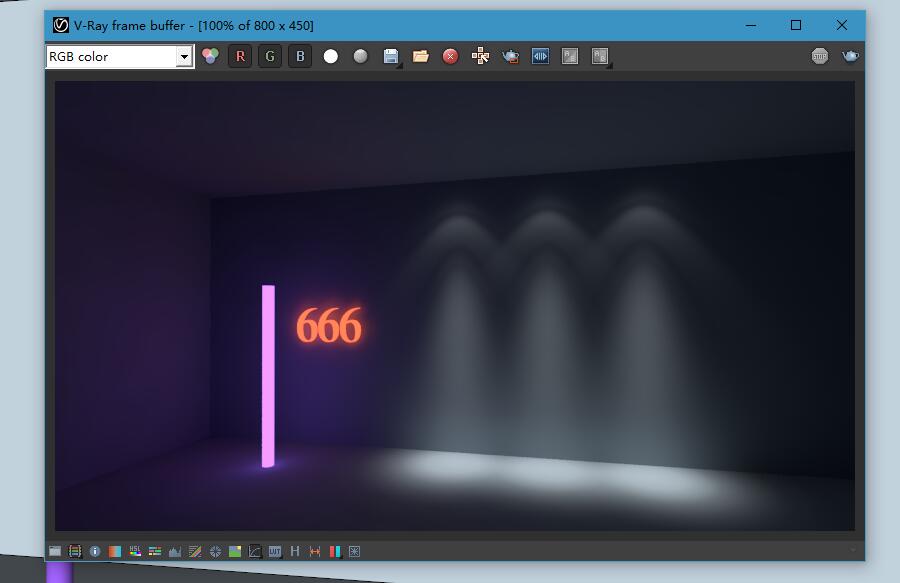The width and height of the screenshot is (900, 583).
Task: Toggle exposure correction aperture icon
Action: (215, 551)
